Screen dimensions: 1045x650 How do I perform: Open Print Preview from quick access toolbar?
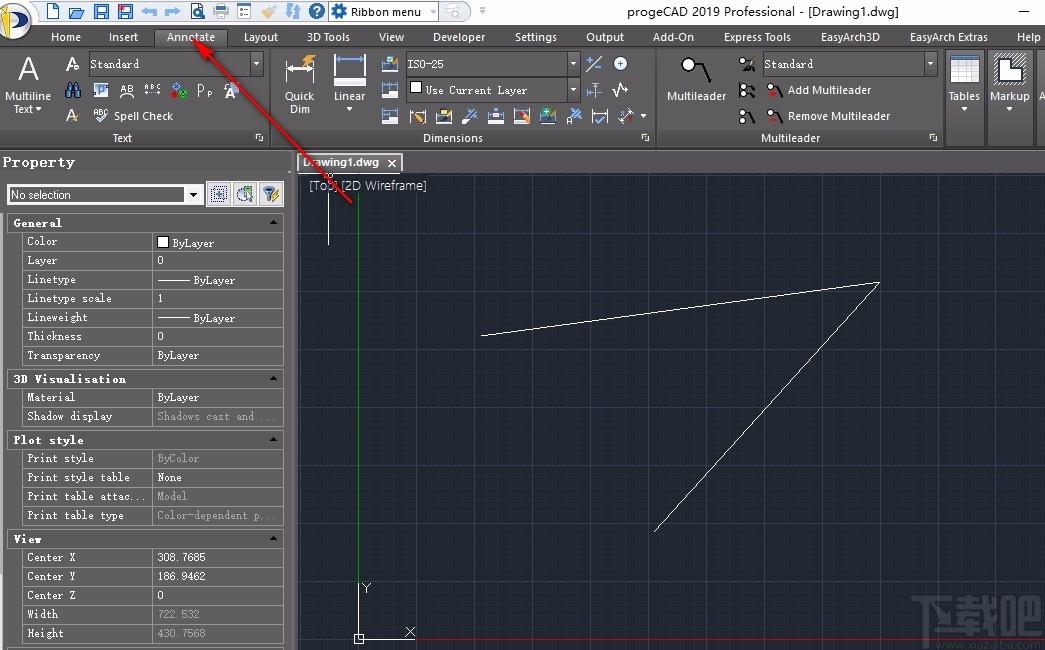(197, 11)
